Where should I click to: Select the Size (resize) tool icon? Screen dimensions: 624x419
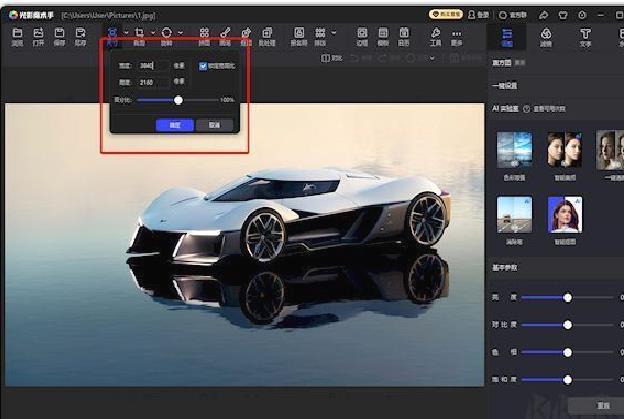(x=113, y=33)
